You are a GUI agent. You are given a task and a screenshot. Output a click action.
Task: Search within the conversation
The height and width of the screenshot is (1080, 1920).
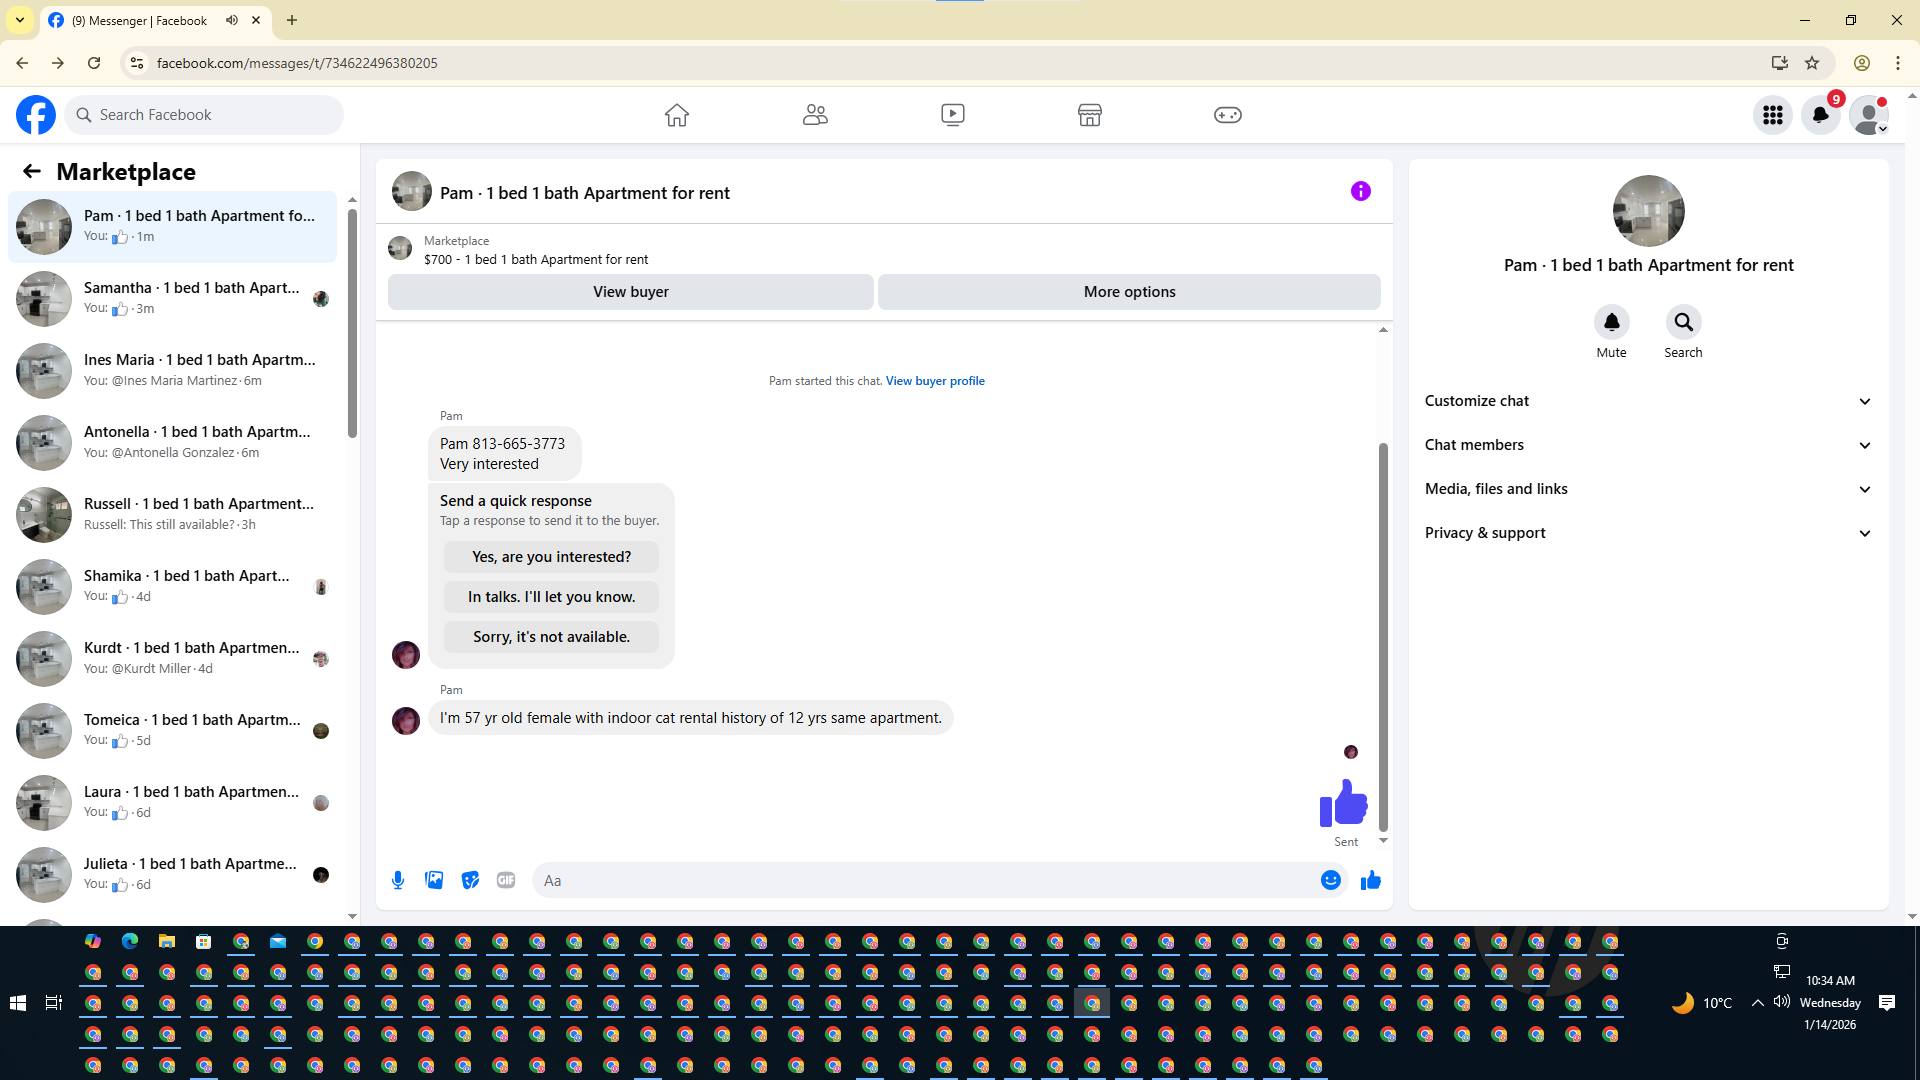tap(1683, 323)
